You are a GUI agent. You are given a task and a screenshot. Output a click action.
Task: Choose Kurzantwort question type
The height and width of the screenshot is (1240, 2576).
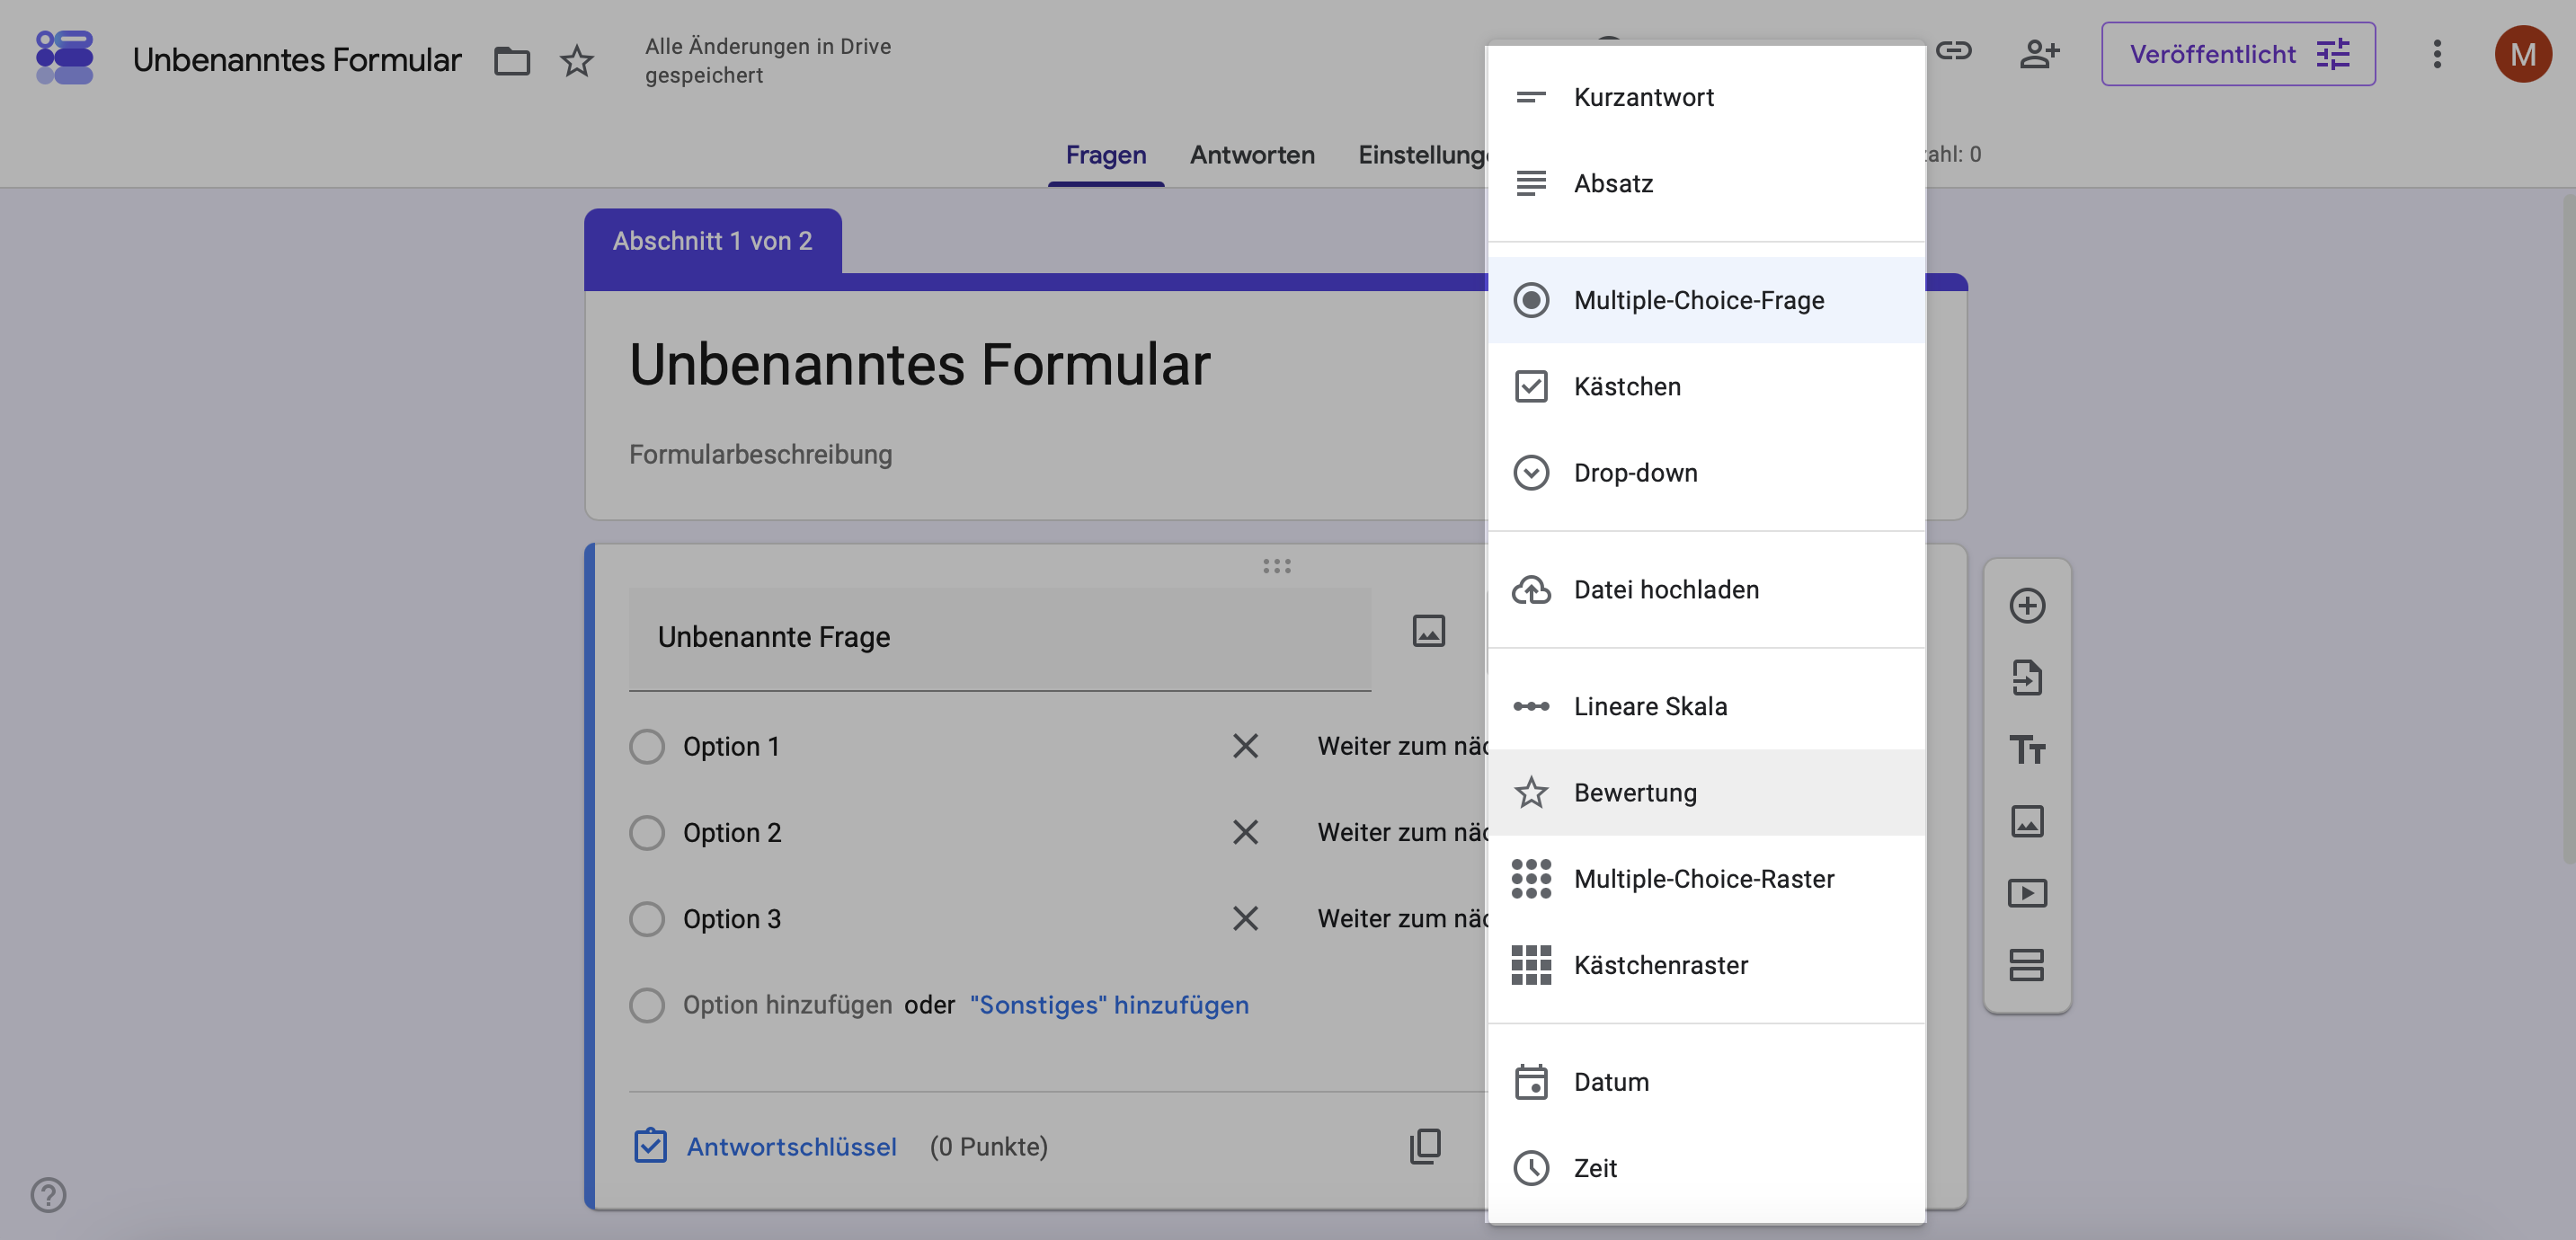point(1706,97)
